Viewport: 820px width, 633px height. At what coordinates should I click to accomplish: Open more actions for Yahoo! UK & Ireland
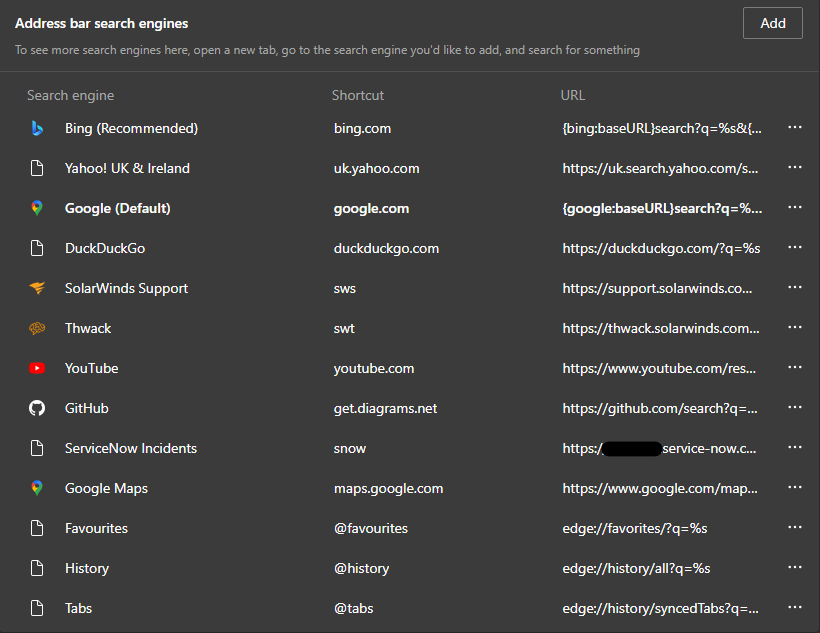point(794,167)
